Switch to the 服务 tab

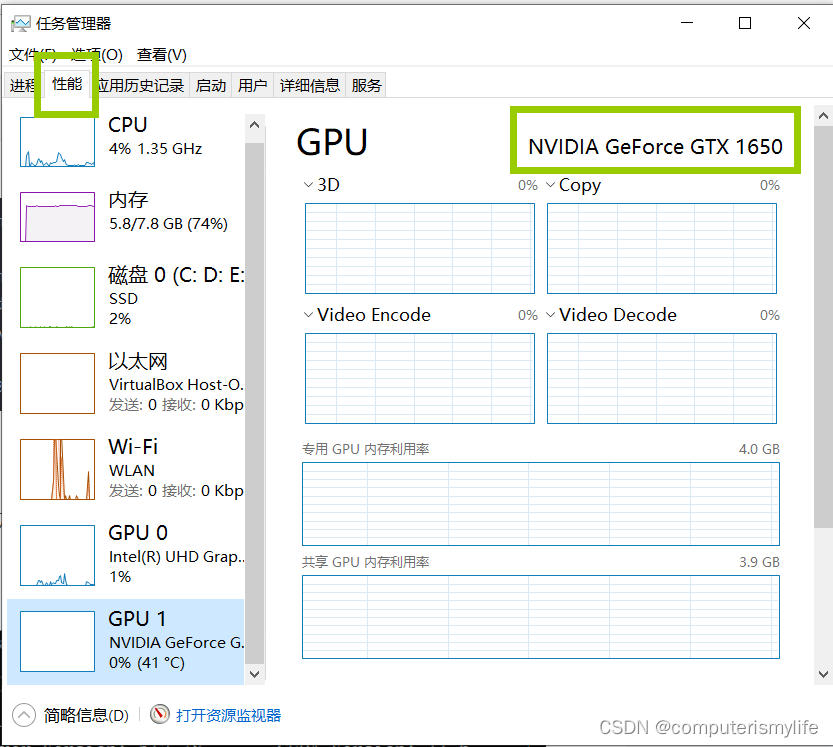(x=366, y=86)
